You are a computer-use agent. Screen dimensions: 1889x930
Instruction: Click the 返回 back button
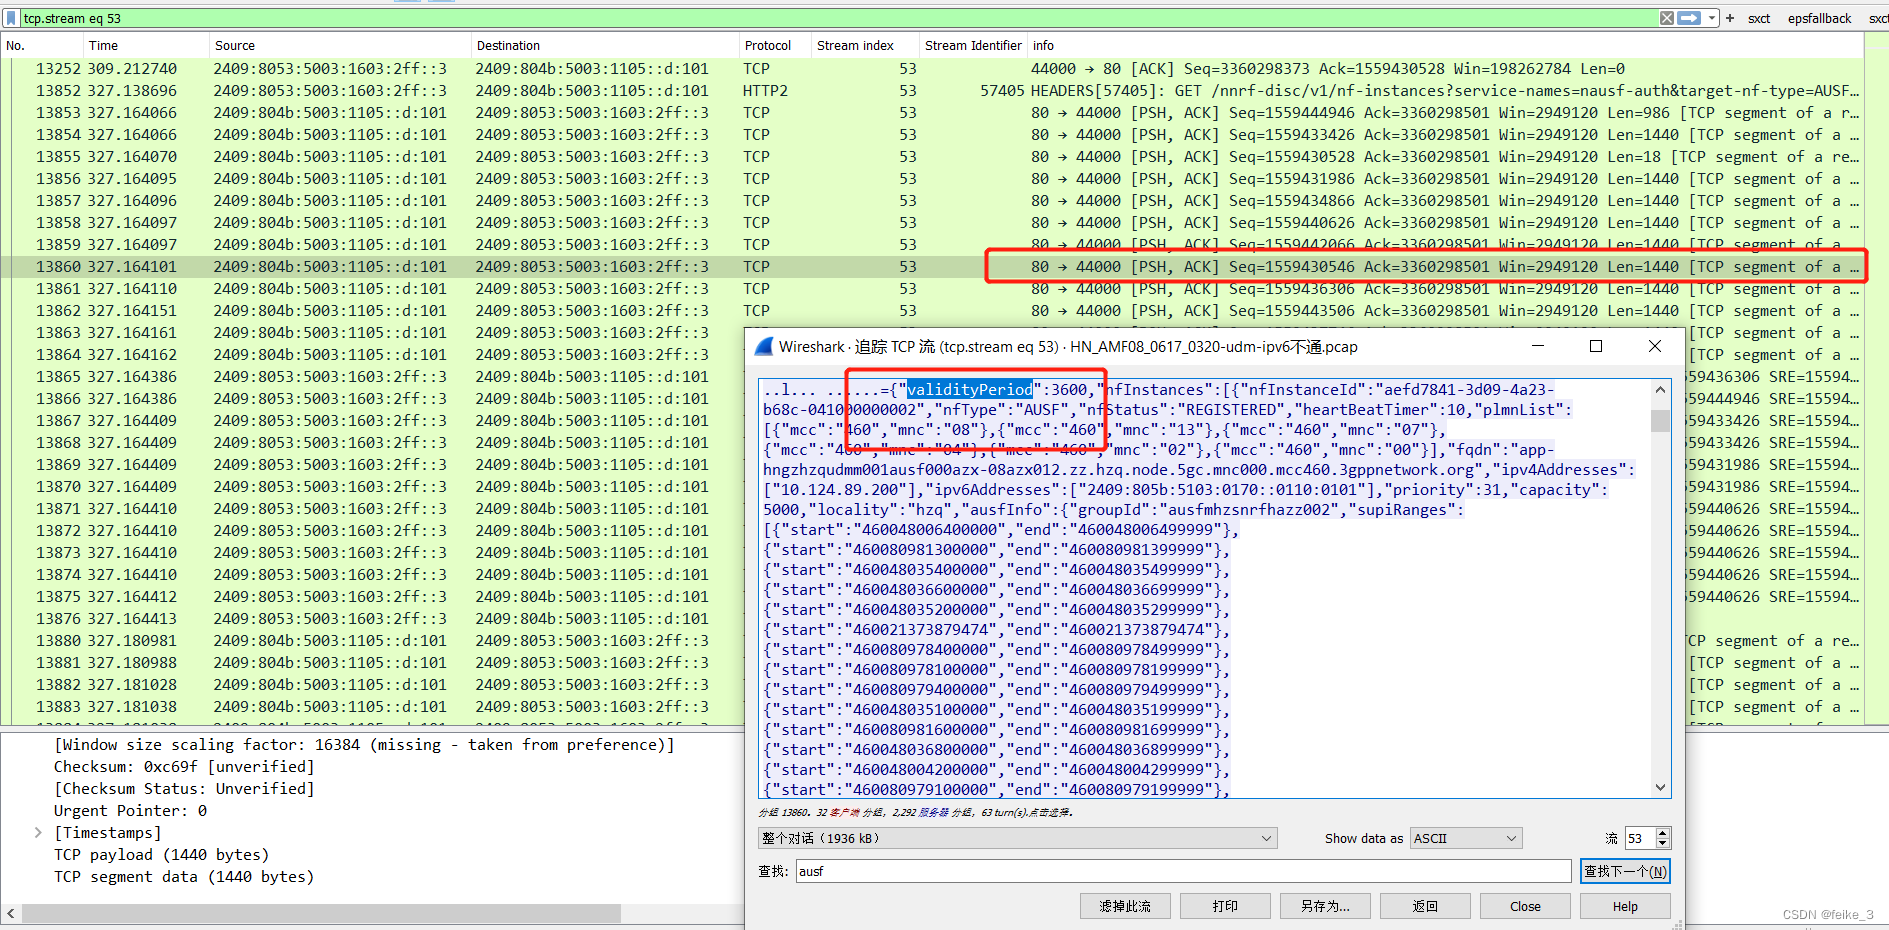pyautogui.click(x=1425, y=906)
